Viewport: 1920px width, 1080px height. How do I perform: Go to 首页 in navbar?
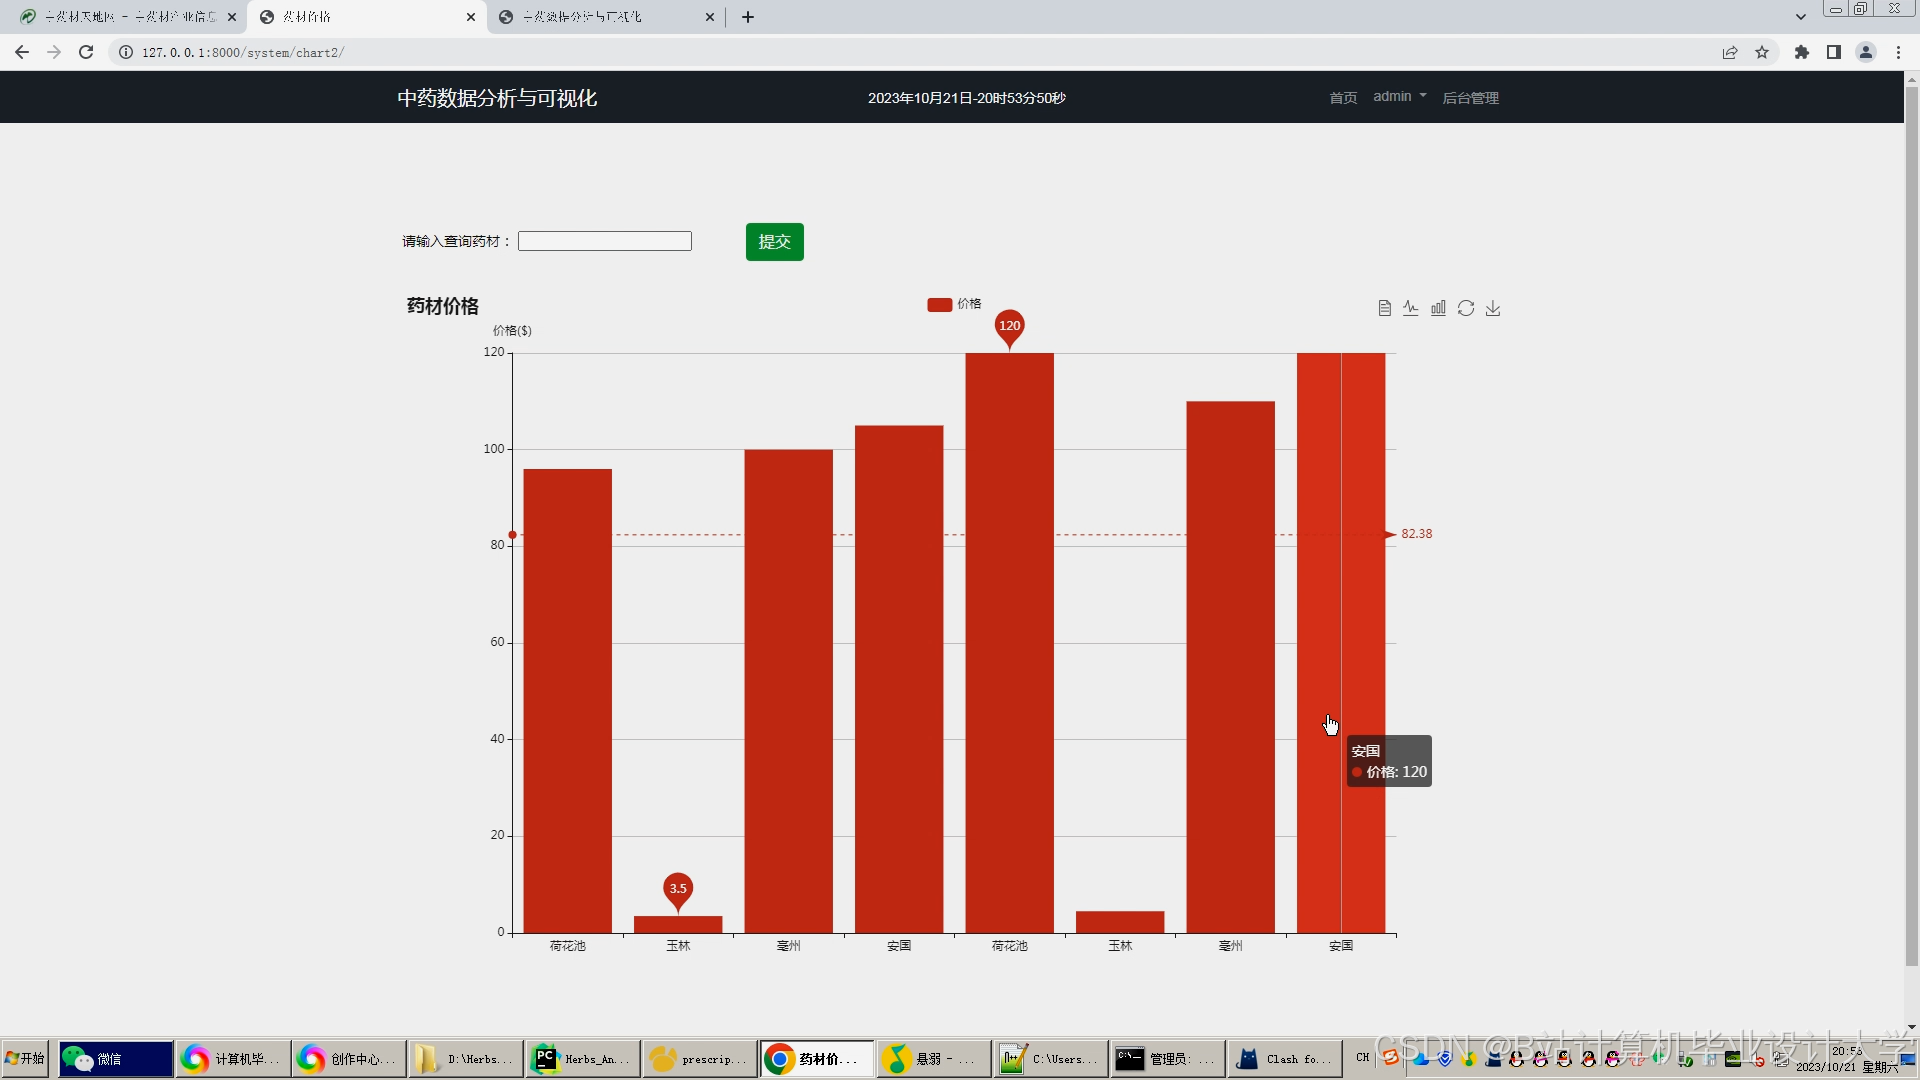pyautogui.click(x=1343, y=98)
